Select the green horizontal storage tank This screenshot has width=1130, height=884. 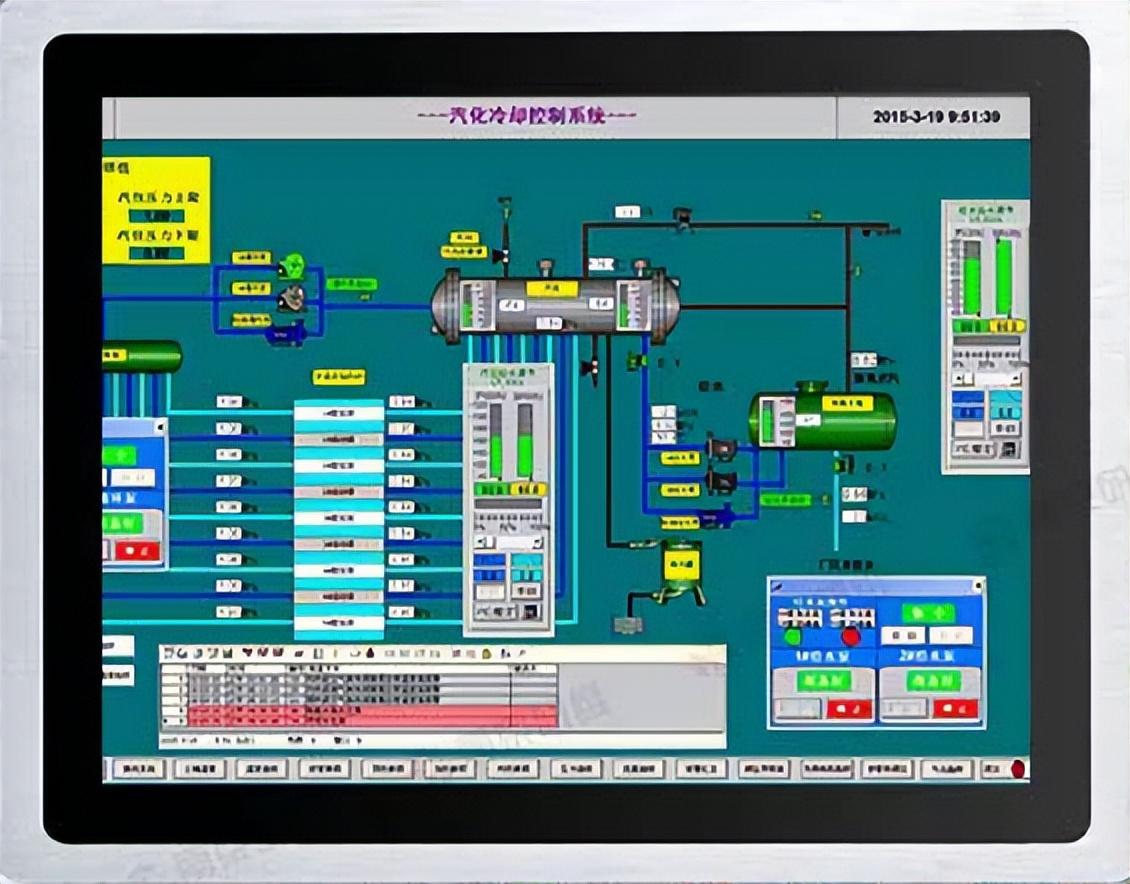tap(822, 418)
